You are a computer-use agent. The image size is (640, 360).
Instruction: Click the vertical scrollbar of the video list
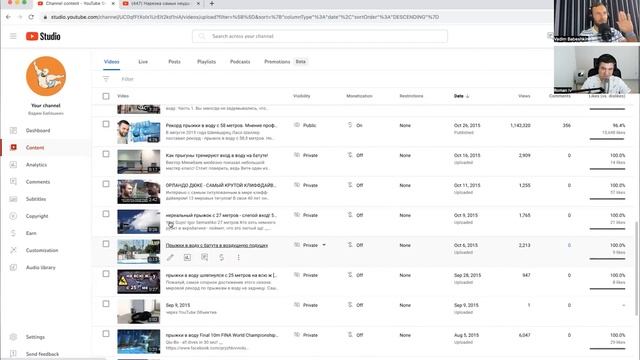point(636,269)
